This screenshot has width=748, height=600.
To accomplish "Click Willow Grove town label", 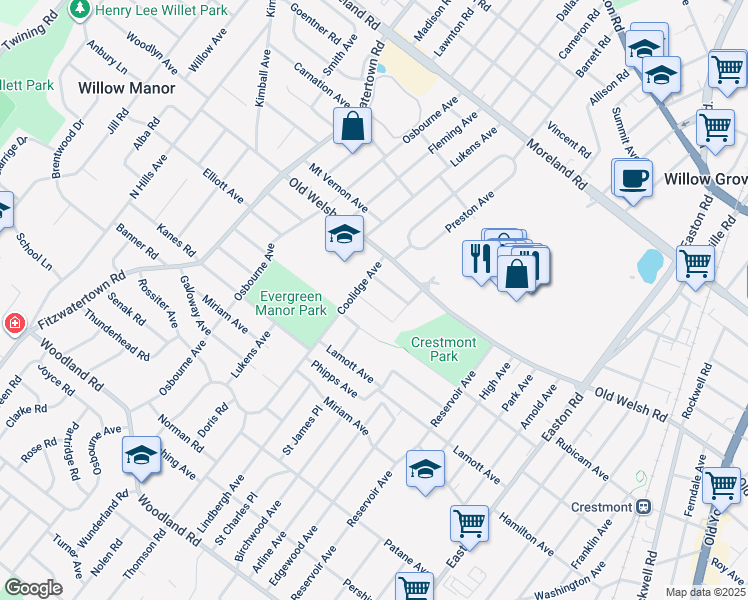I will [x=706, y=179].
